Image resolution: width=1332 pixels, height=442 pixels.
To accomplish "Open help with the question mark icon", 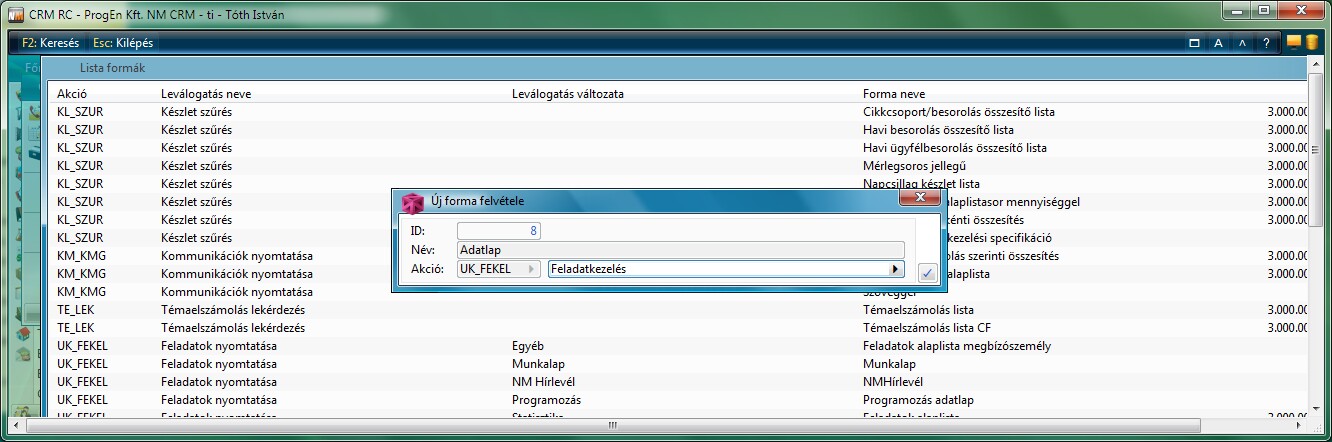I will pyautogui.click(x=1266, y=43).
